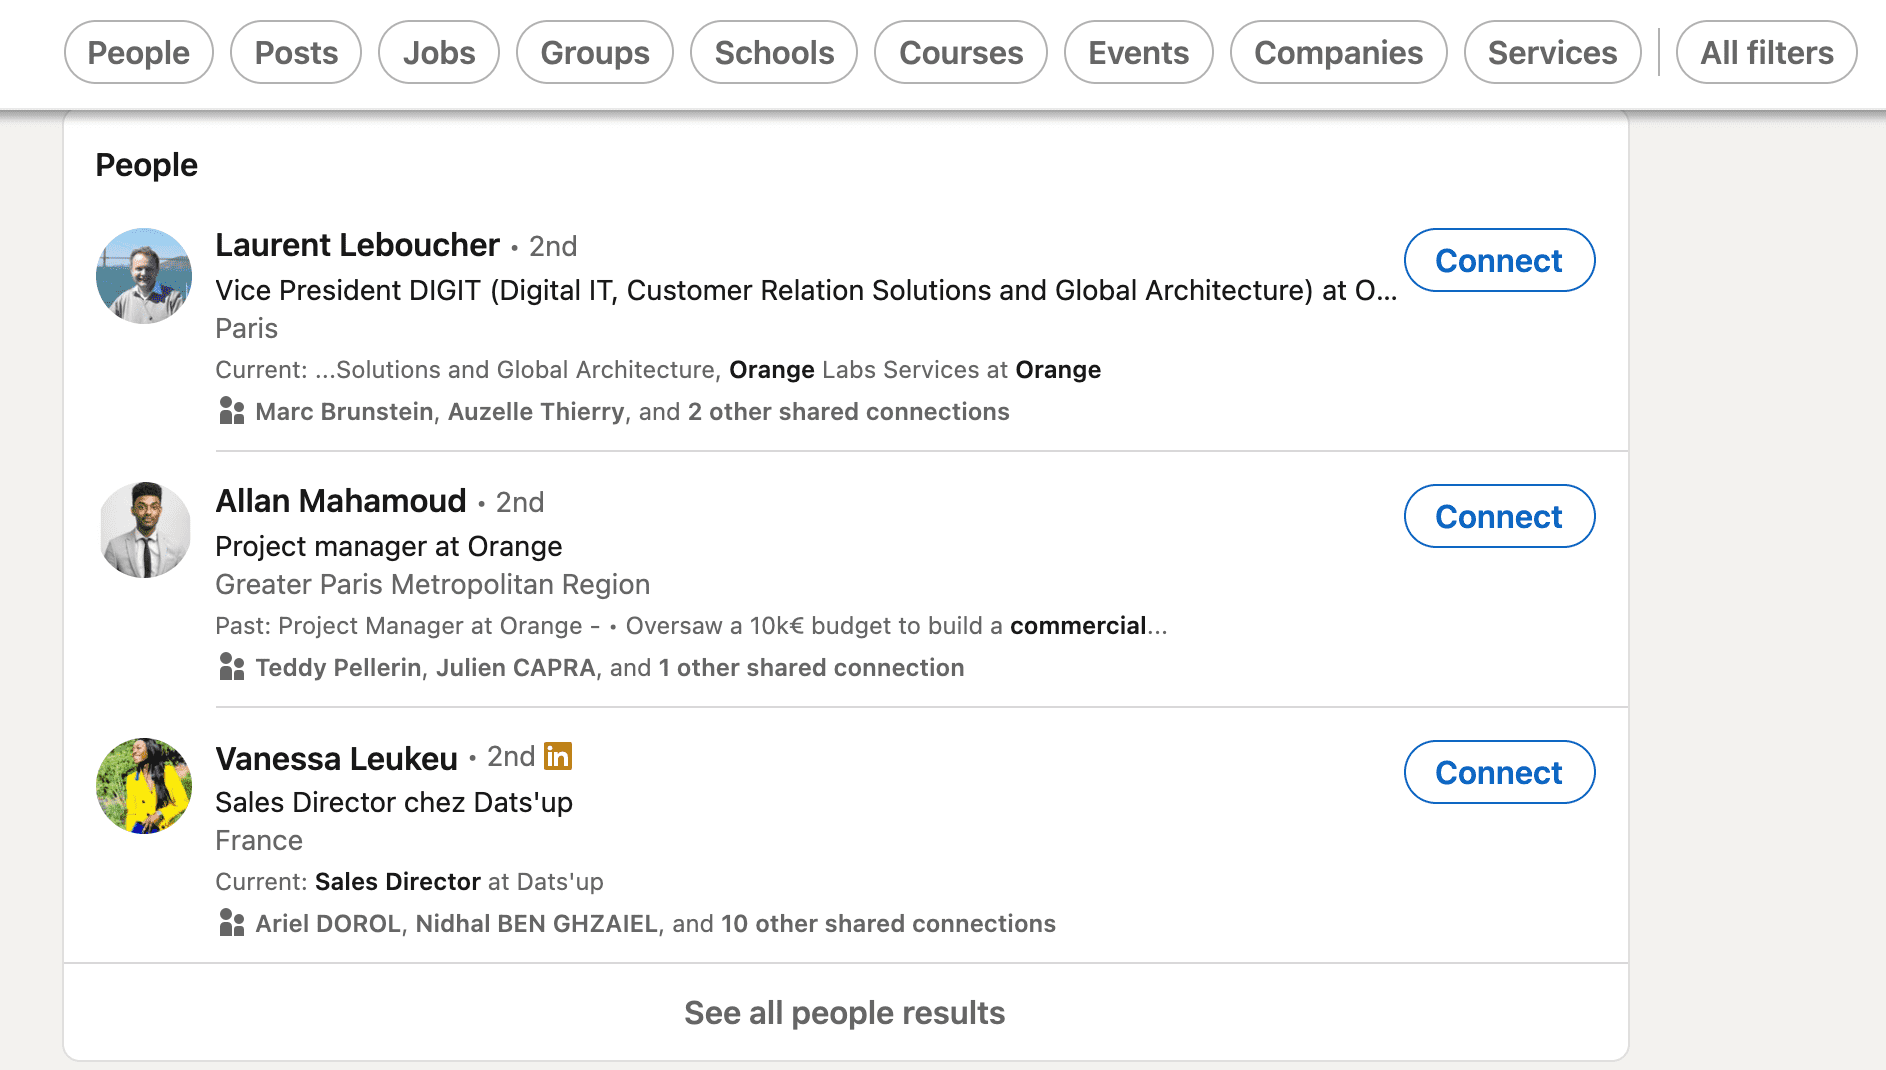Switch to the Groups filter
Image resolution: width=1886 pixels, height=1070 pixels.
[x=595, y=53]
